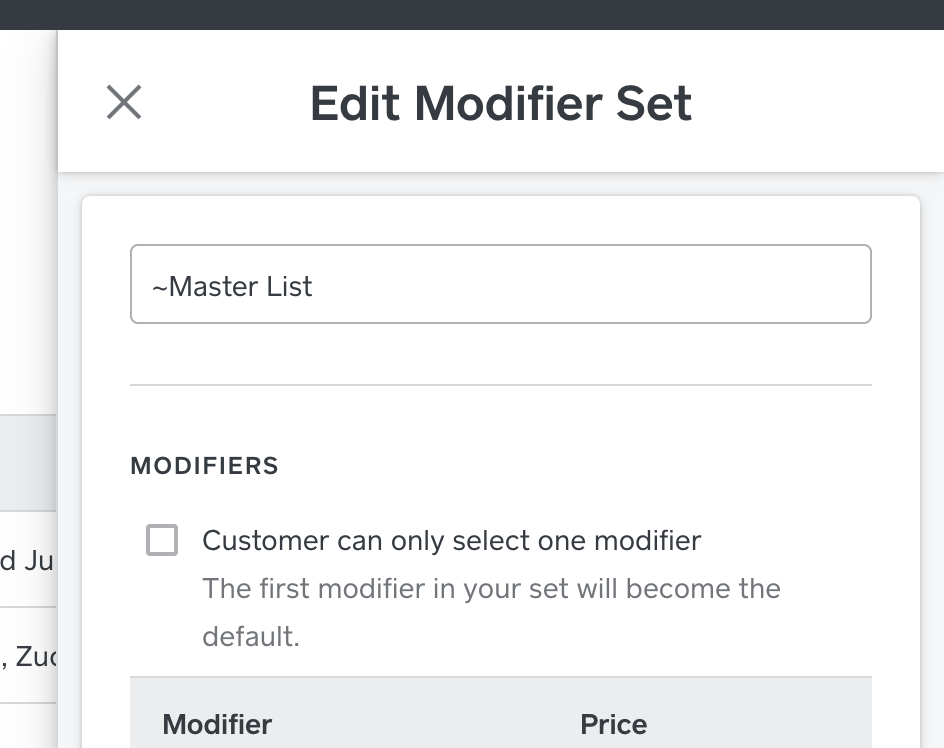Click the divider line under the name field
The height and width of the screenshot is (748, 944).
click(x=500, y=385)
